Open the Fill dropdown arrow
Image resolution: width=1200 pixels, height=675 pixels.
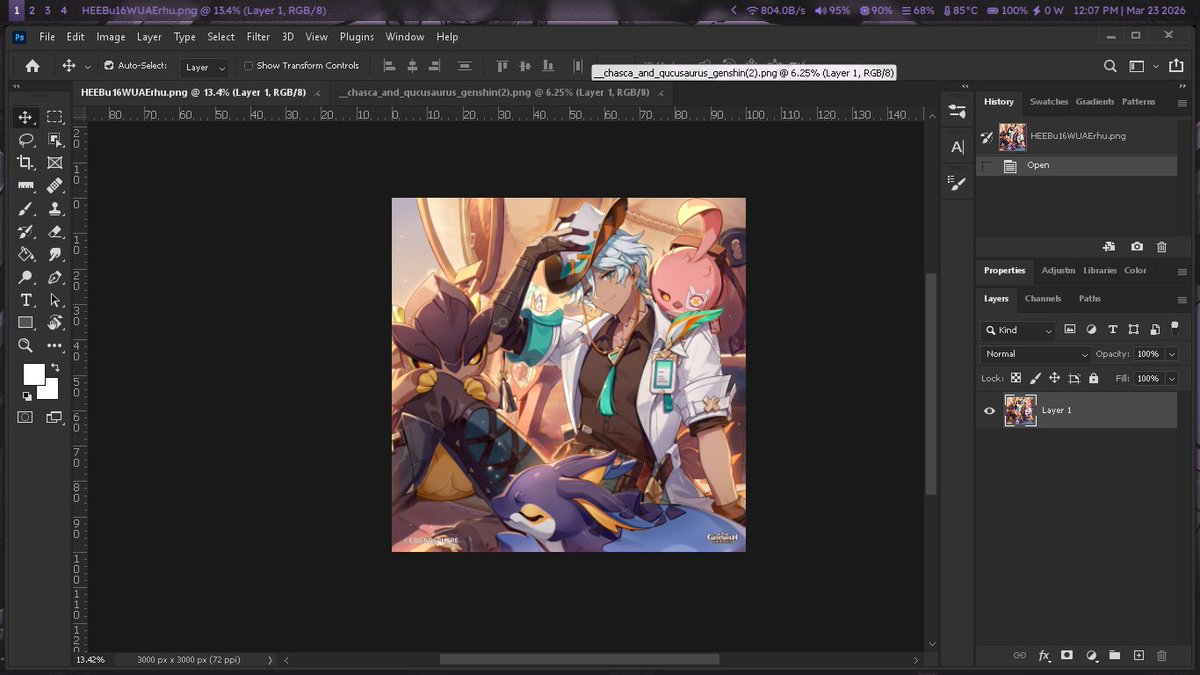1172,379
